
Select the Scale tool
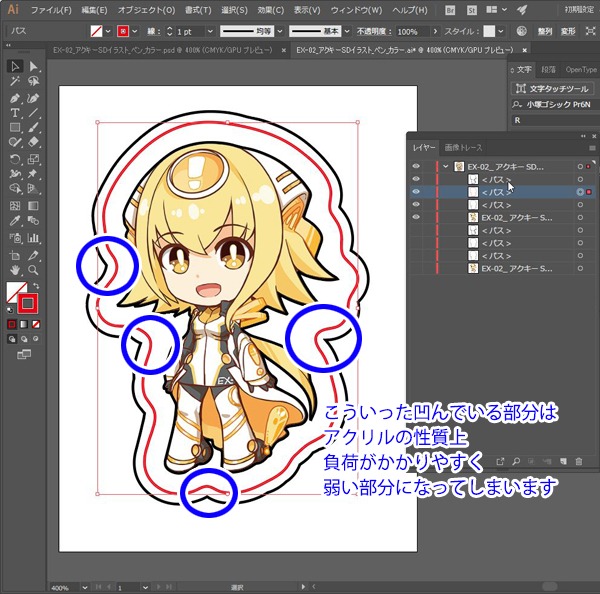33,159
